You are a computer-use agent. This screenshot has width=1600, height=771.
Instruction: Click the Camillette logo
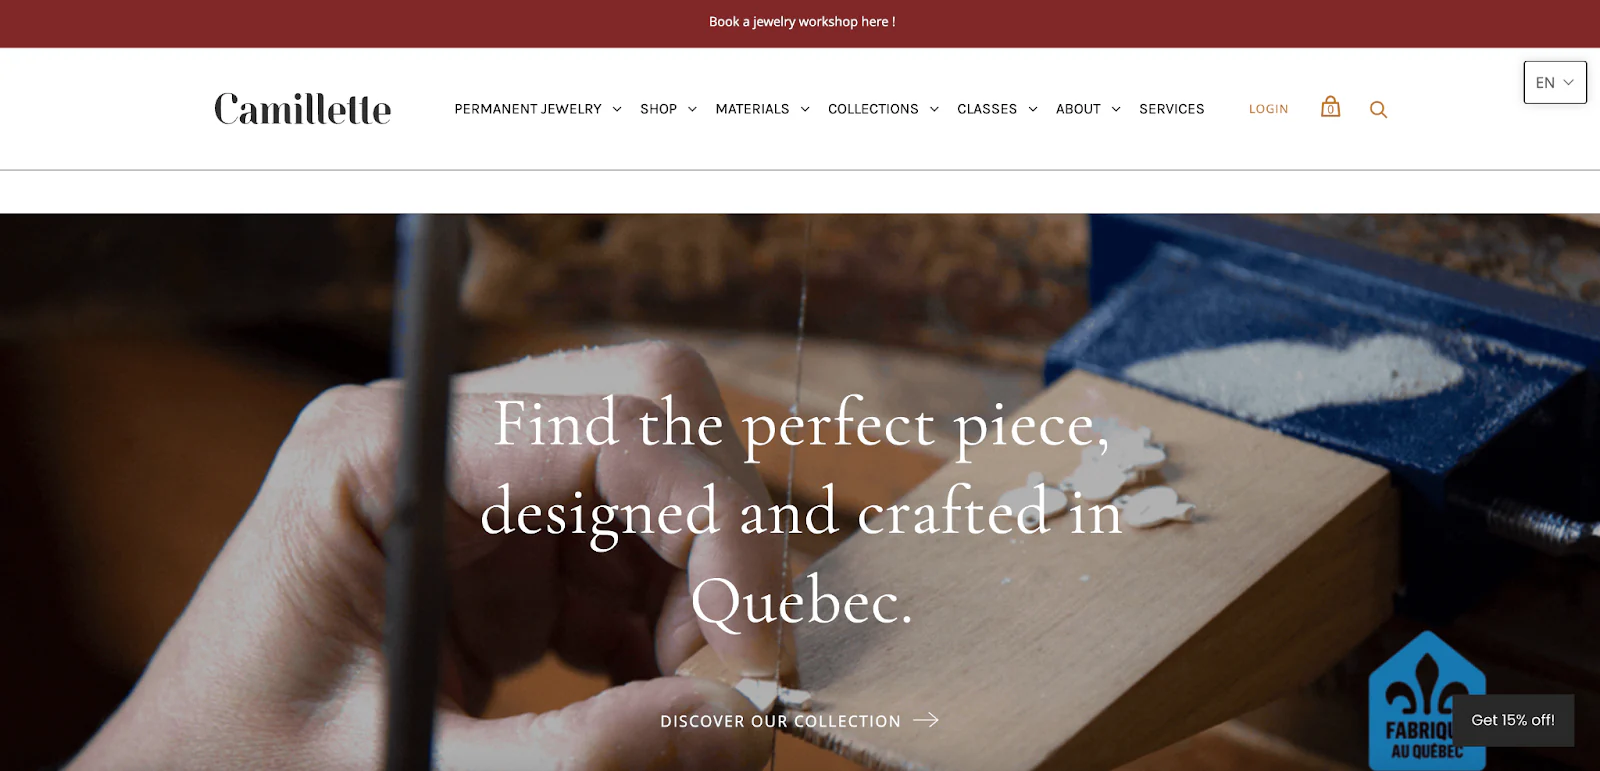302,108
